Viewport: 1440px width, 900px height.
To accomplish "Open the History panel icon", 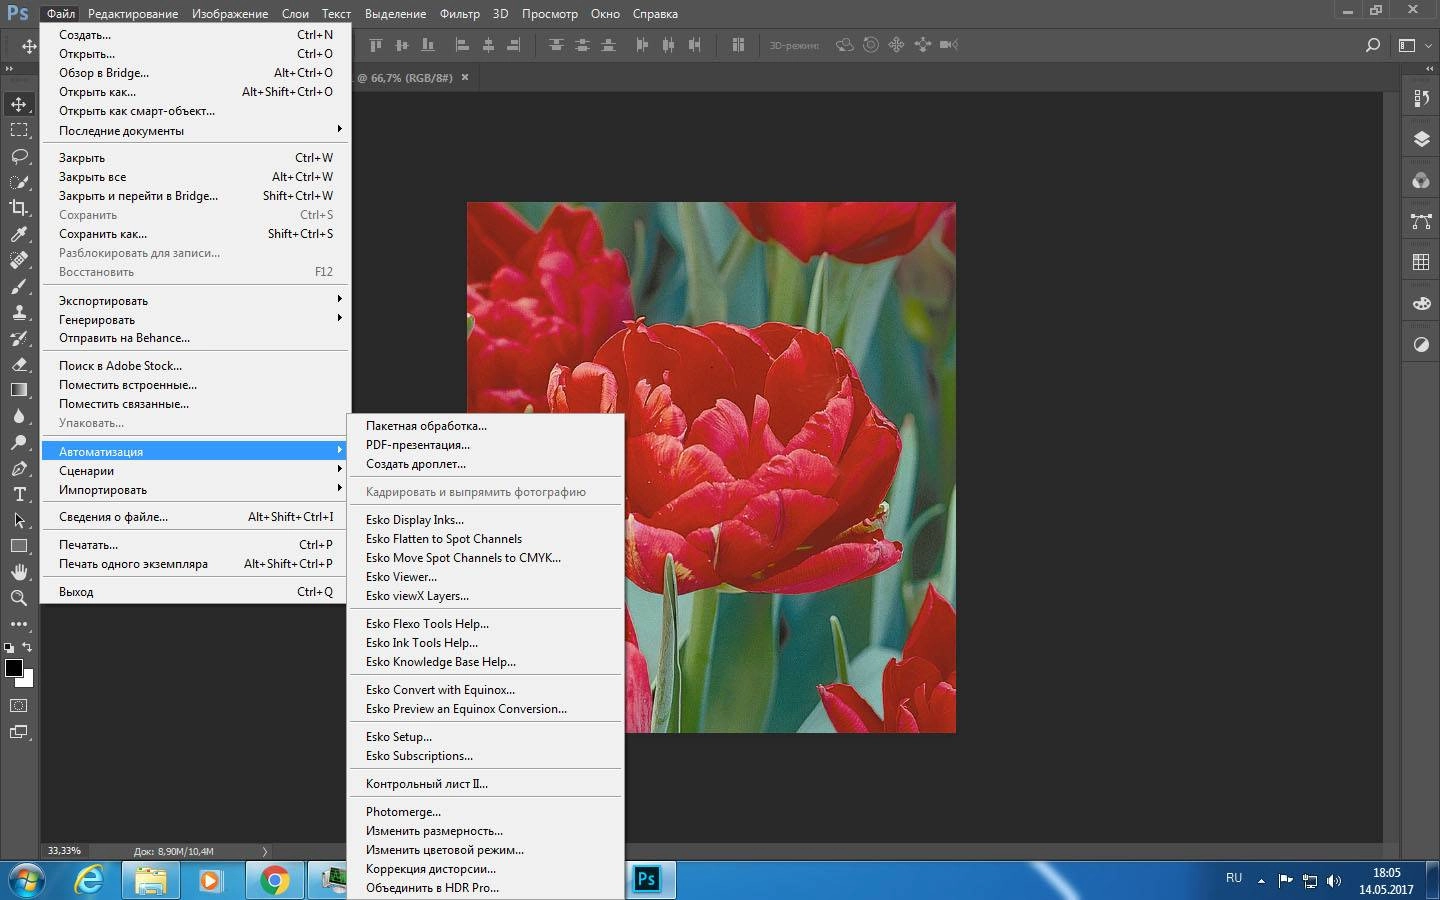I will pyautogui.click(x=1421, y=98).
